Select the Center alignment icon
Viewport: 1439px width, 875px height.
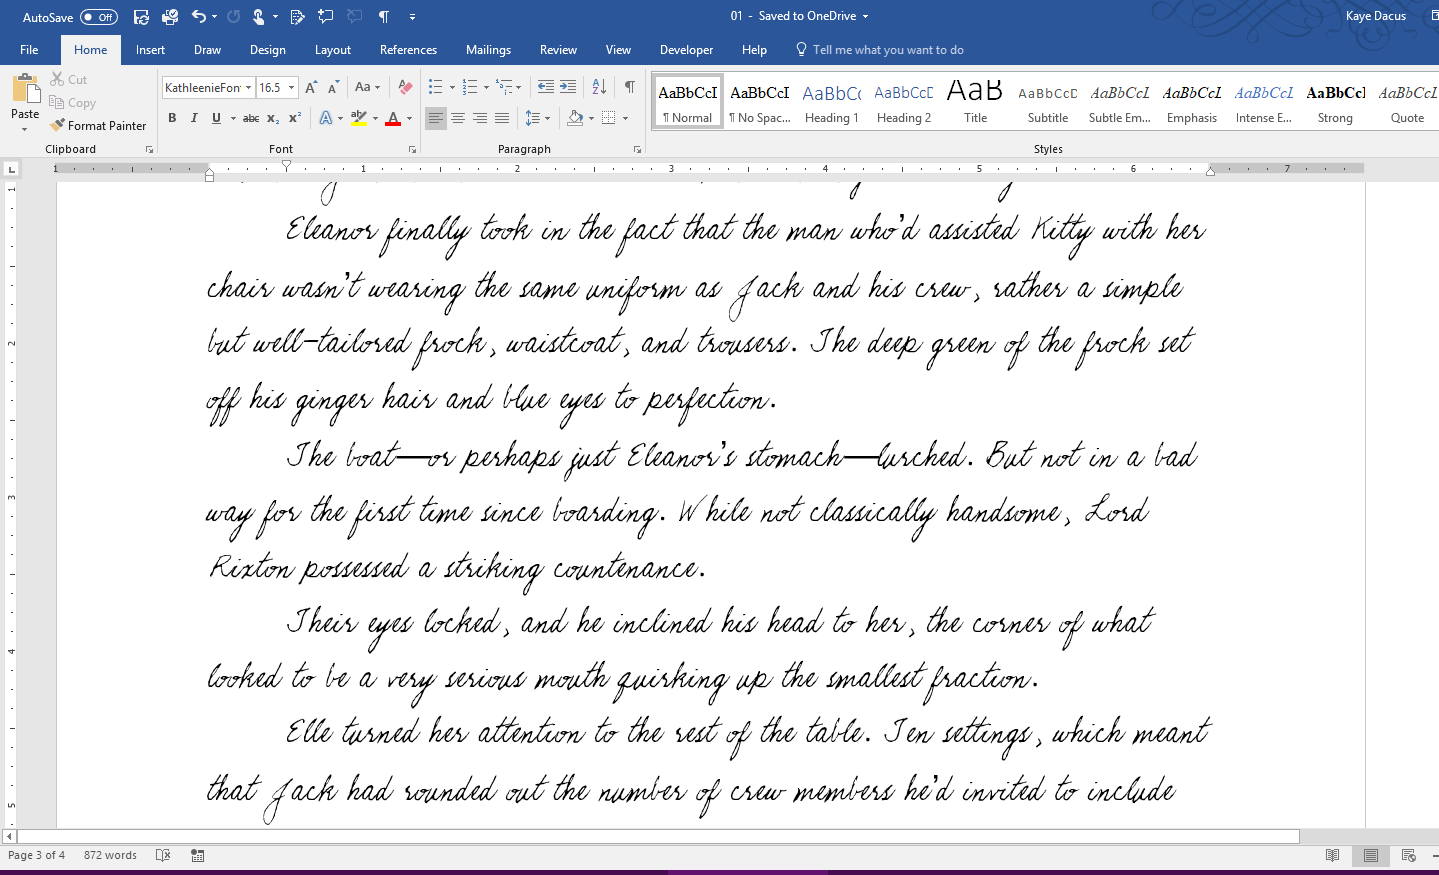pos(458,118)
